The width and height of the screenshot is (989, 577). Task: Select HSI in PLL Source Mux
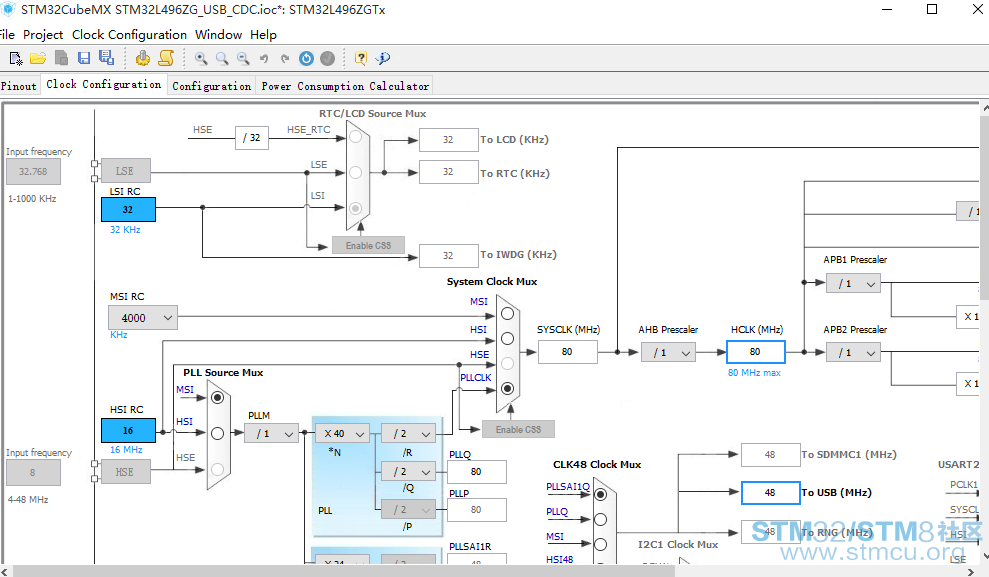[218, 433]
